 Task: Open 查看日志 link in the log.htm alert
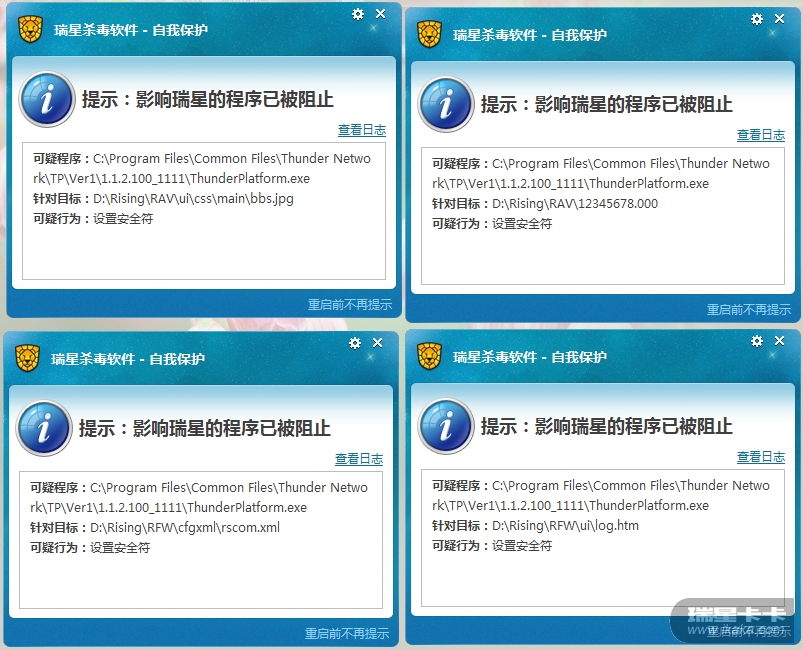[x=761, y=457]
